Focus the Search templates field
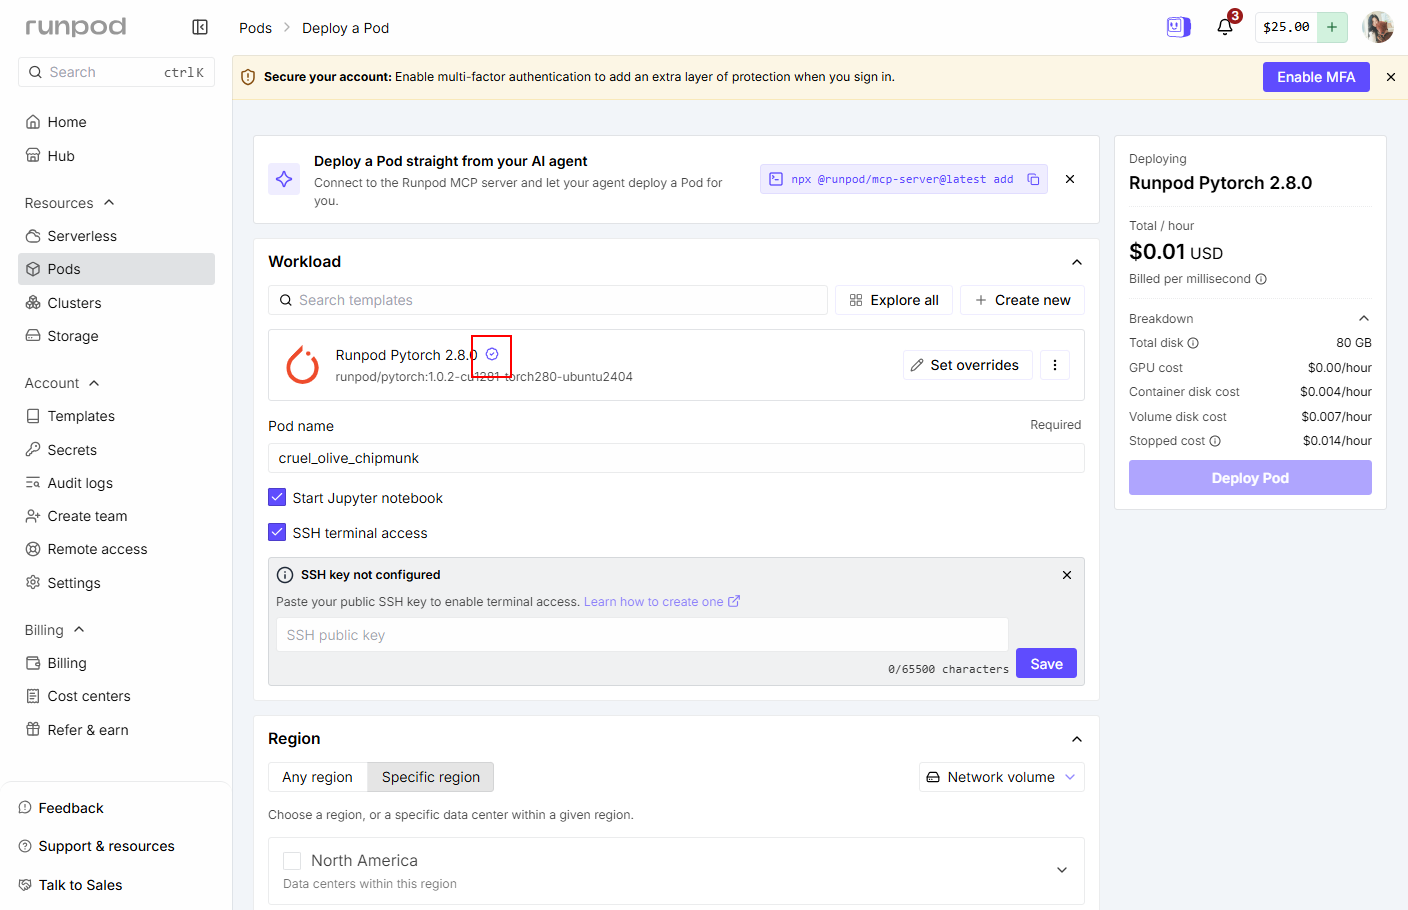Viewport: 1408px width, 910px height. [548, 300]
